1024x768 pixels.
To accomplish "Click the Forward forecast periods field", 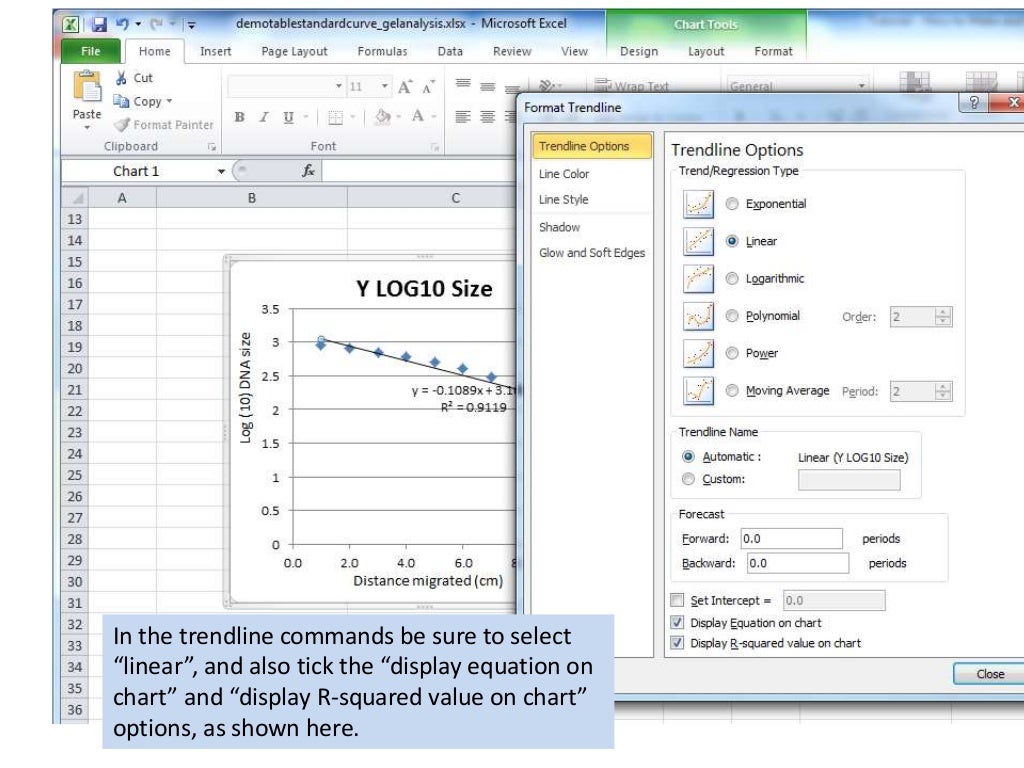I will coord(791,539).
